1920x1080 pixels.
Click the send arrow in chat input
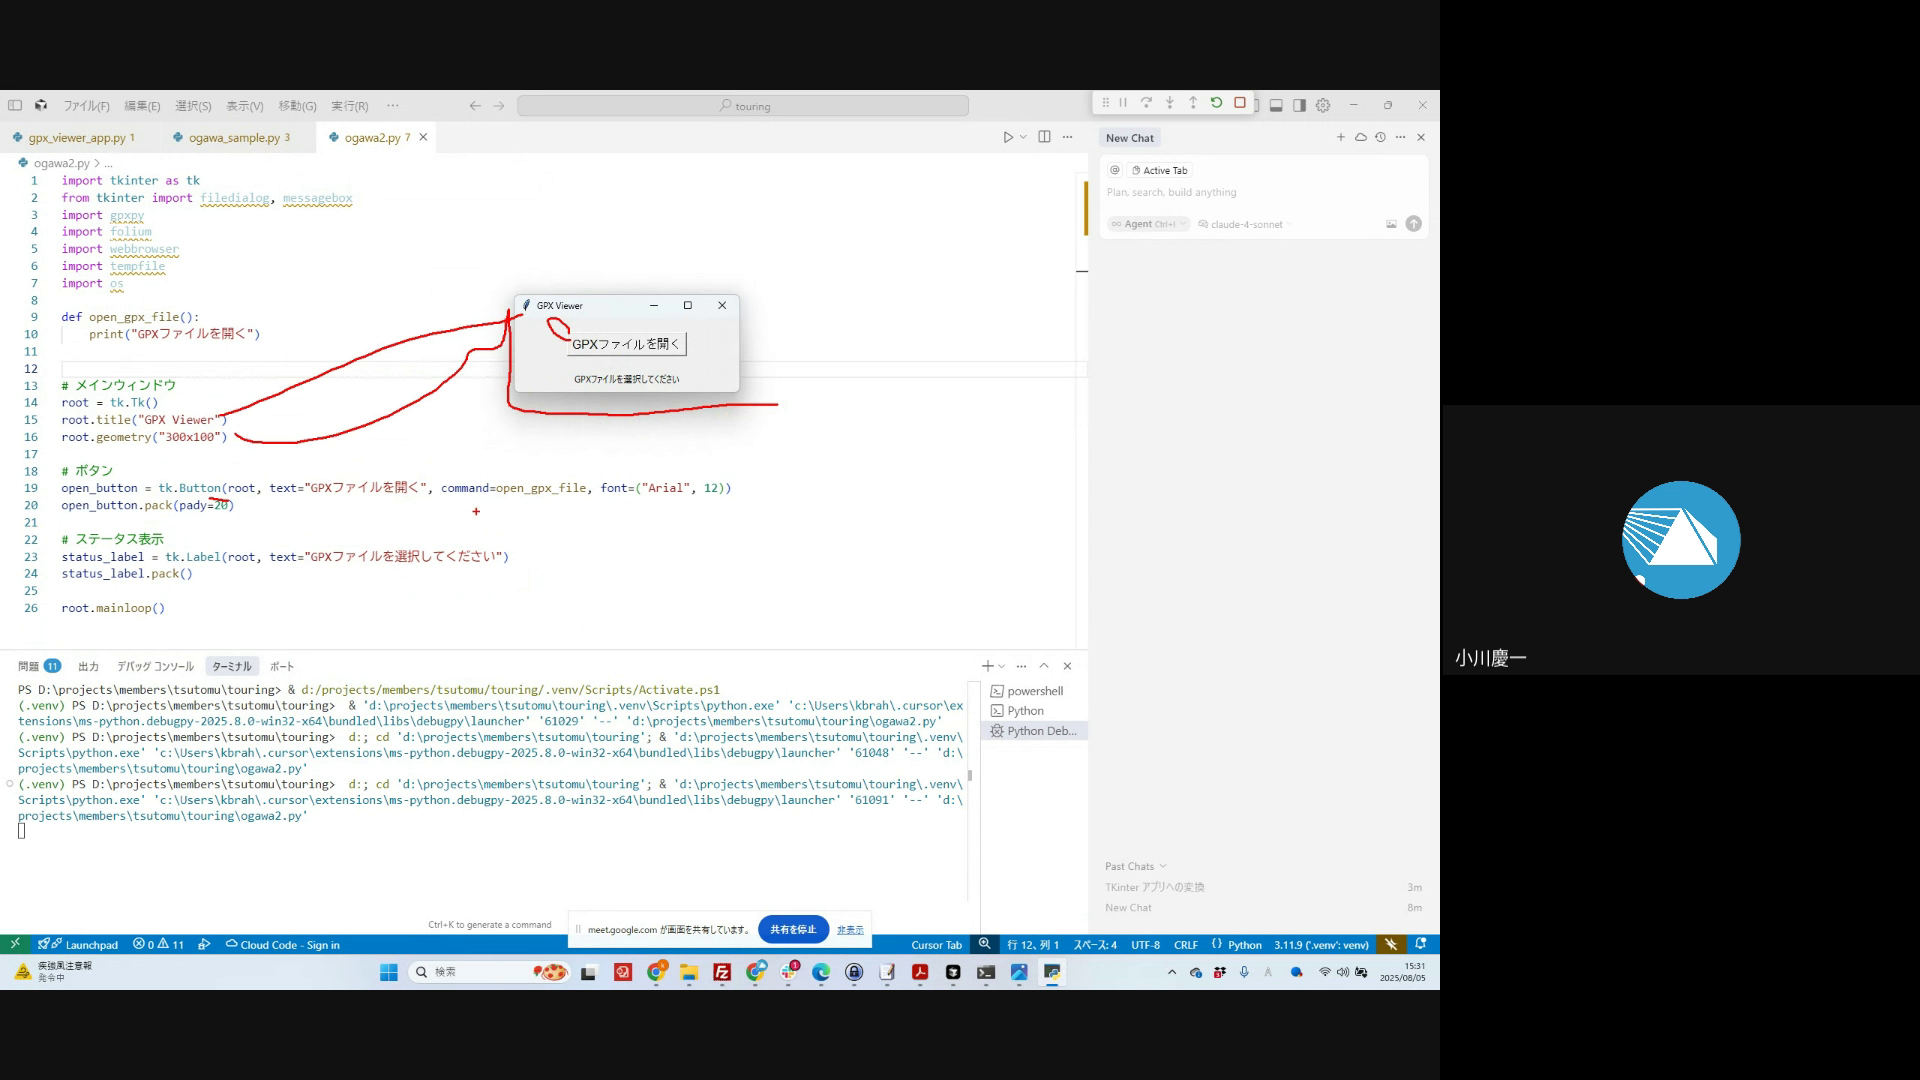coord(1413,224)
